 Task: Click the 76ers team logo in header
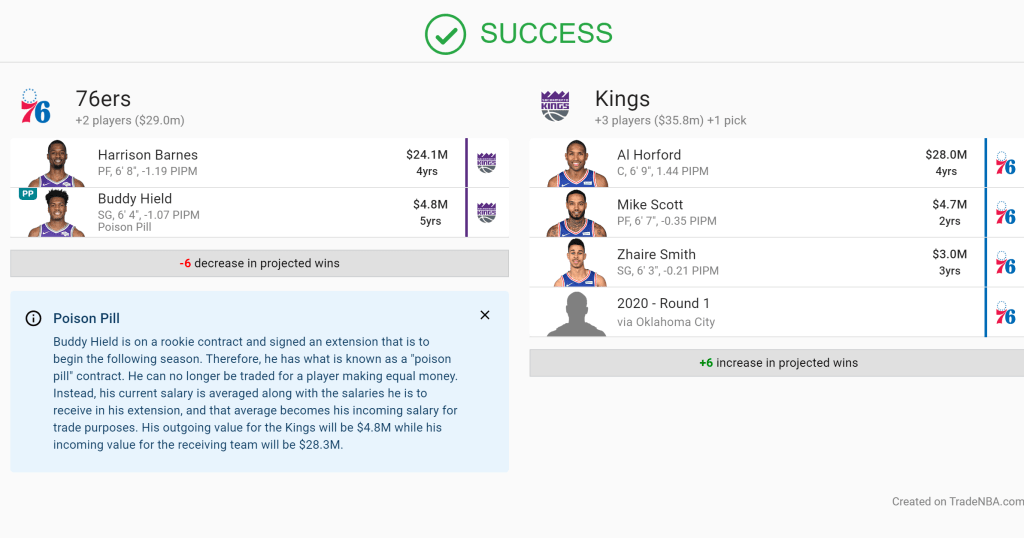(36, 107)
